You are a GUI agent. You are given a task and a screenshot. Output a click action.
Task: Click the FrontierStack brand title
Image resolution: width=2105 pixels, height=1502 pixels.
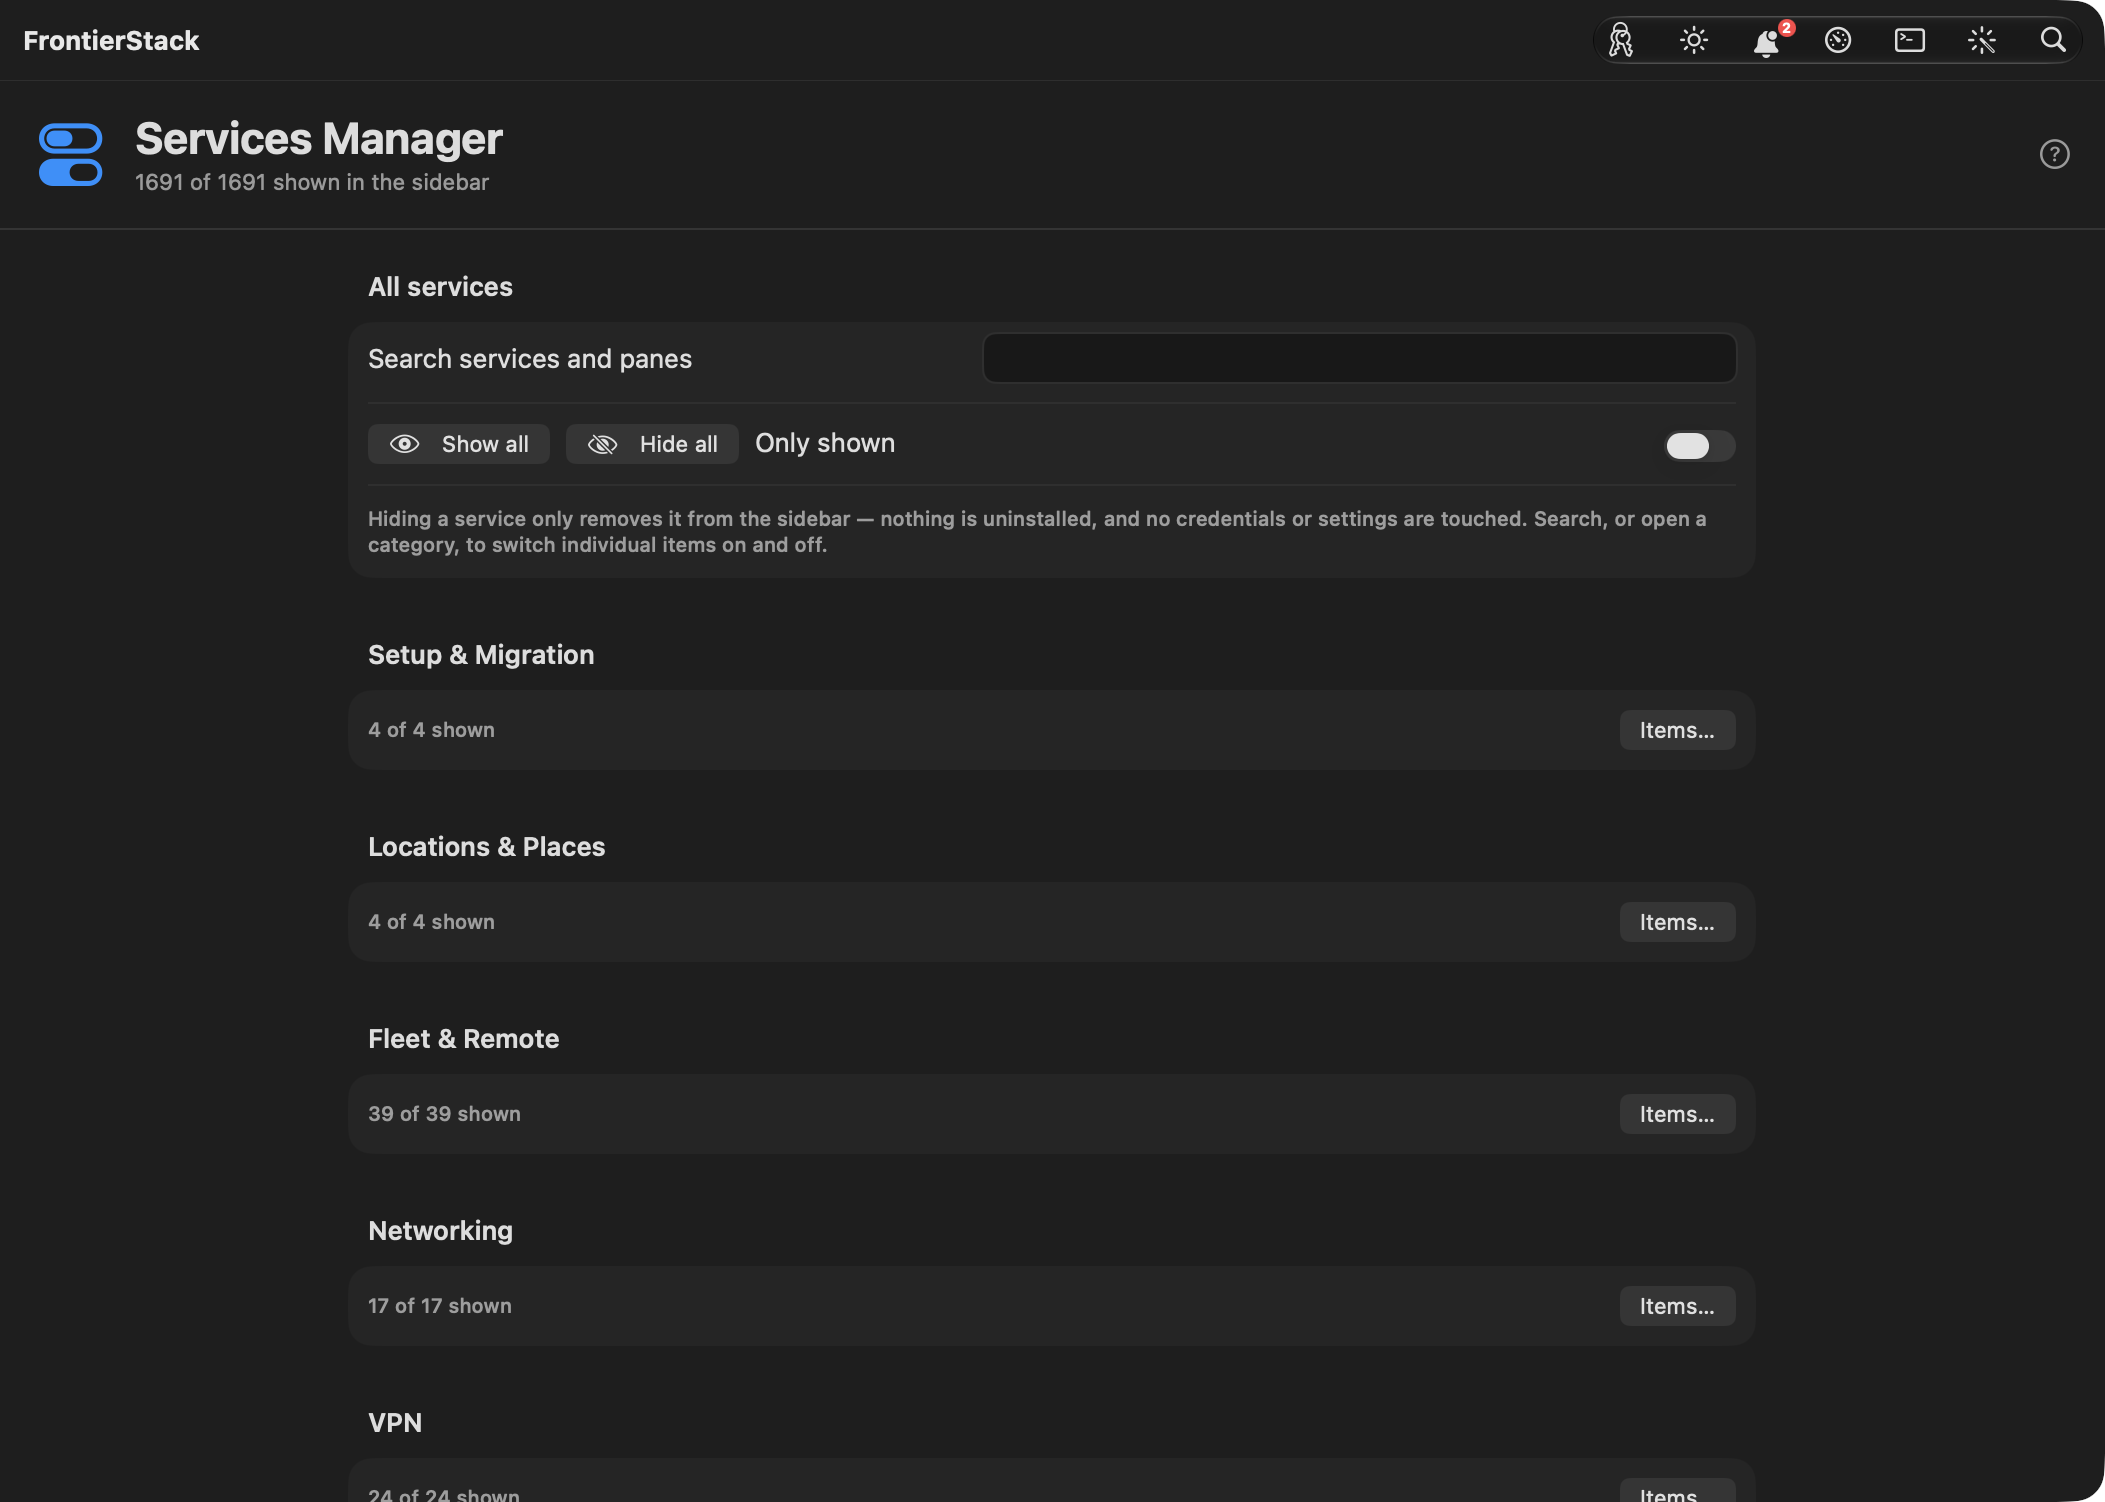point(111,40)
